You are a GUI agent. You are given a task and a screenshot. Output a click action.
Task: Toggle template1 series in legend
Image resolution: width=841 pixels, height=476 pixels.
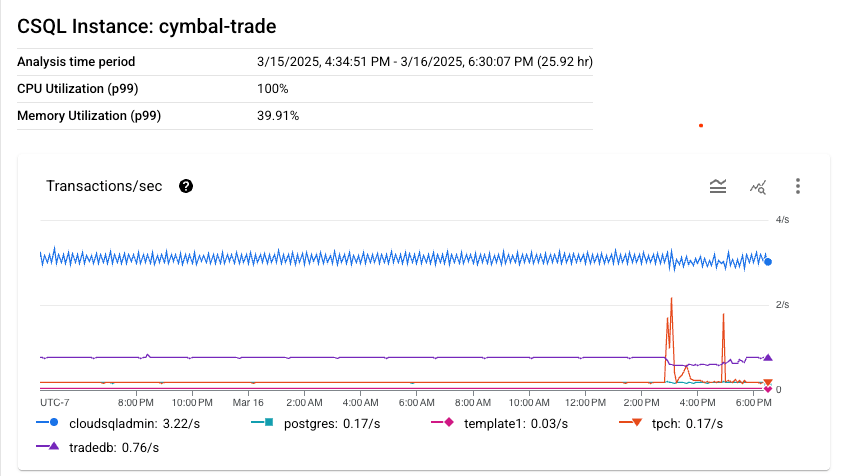click(499, 423)
